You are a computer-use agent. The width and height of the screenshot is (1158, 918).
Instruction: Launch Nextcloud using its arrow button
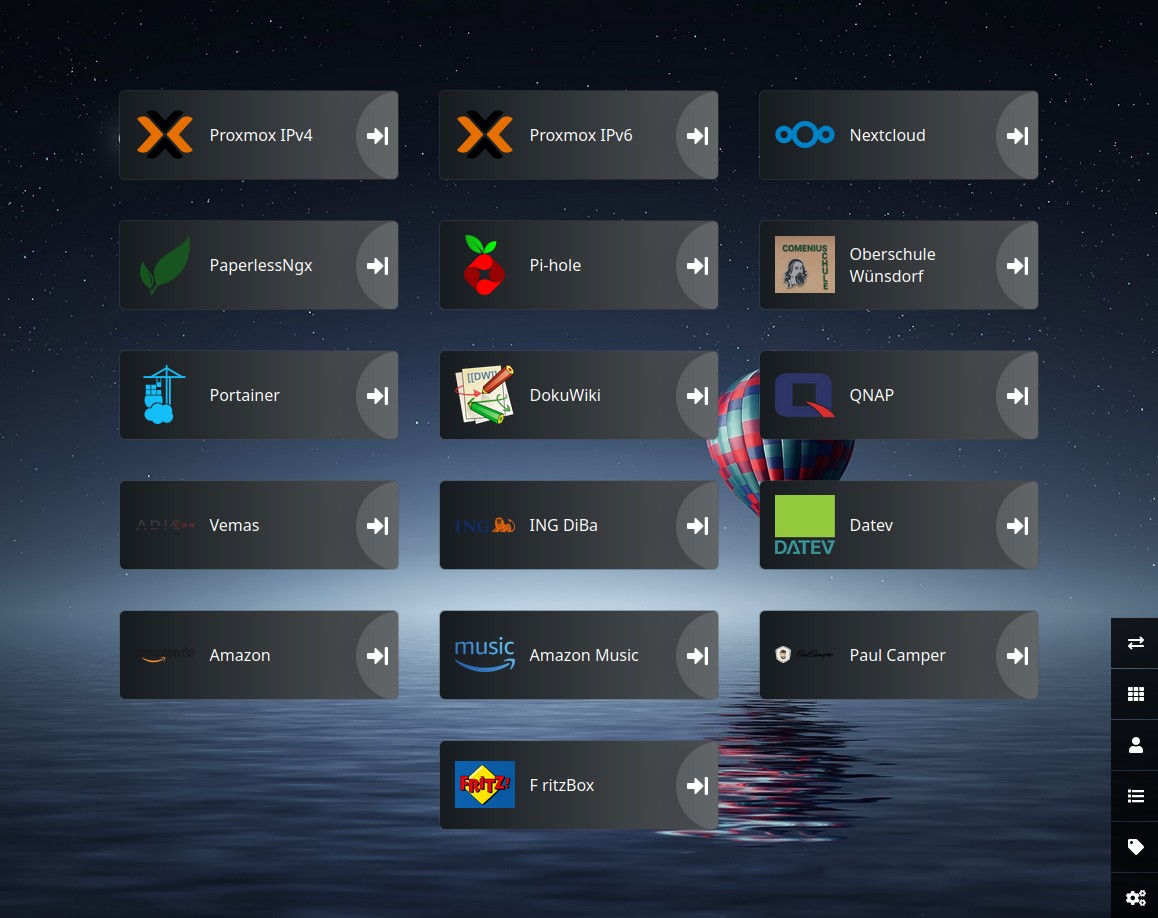(x=1017, y=136)
